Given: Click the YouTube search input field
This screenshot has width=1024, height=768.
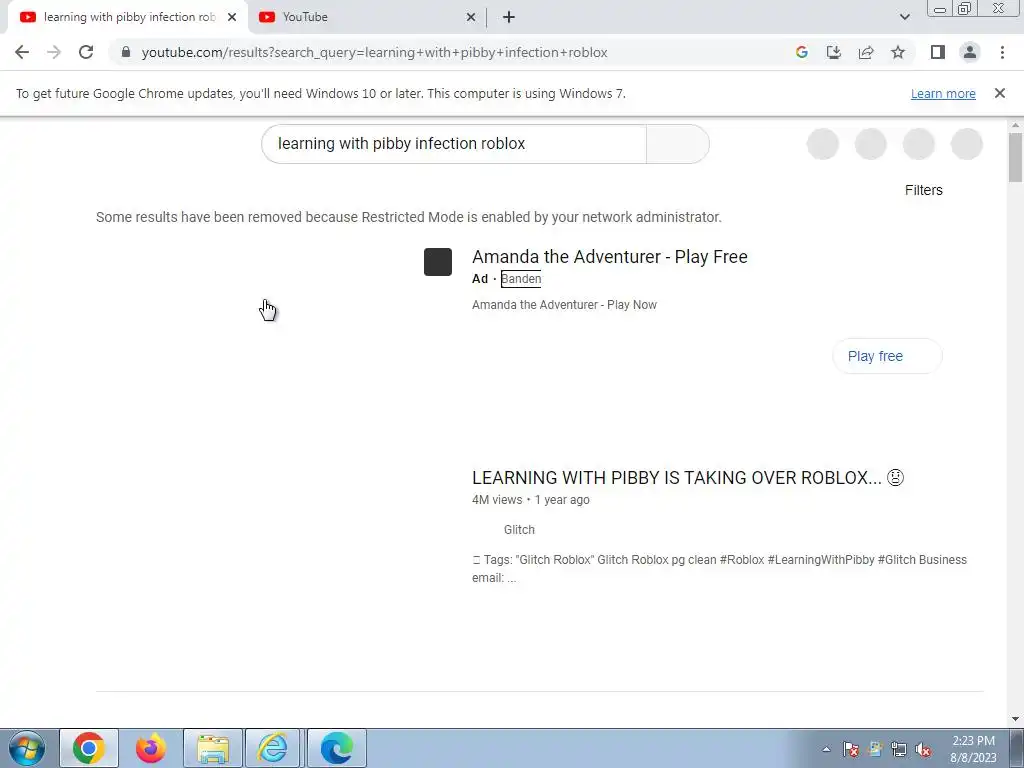Looking at the screenshot, I should (454, 144).
